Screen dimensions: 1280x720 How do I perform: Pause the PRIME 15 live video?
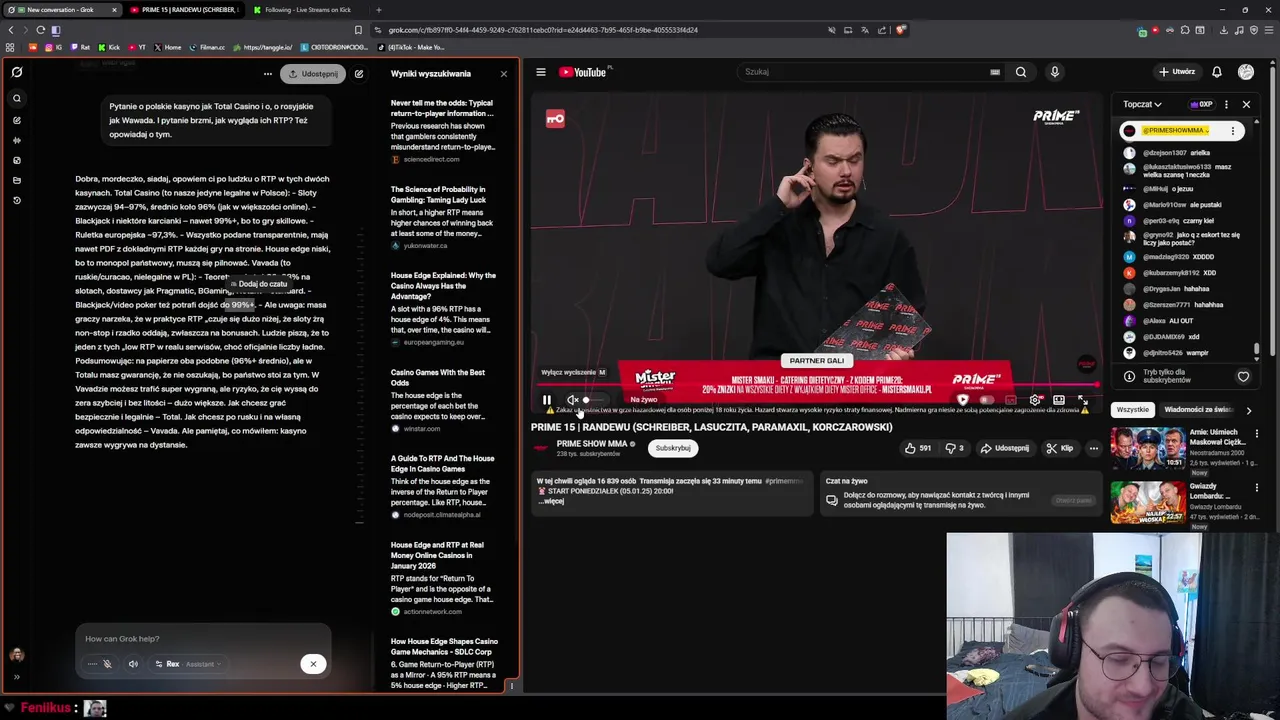(x=547, y=400)
